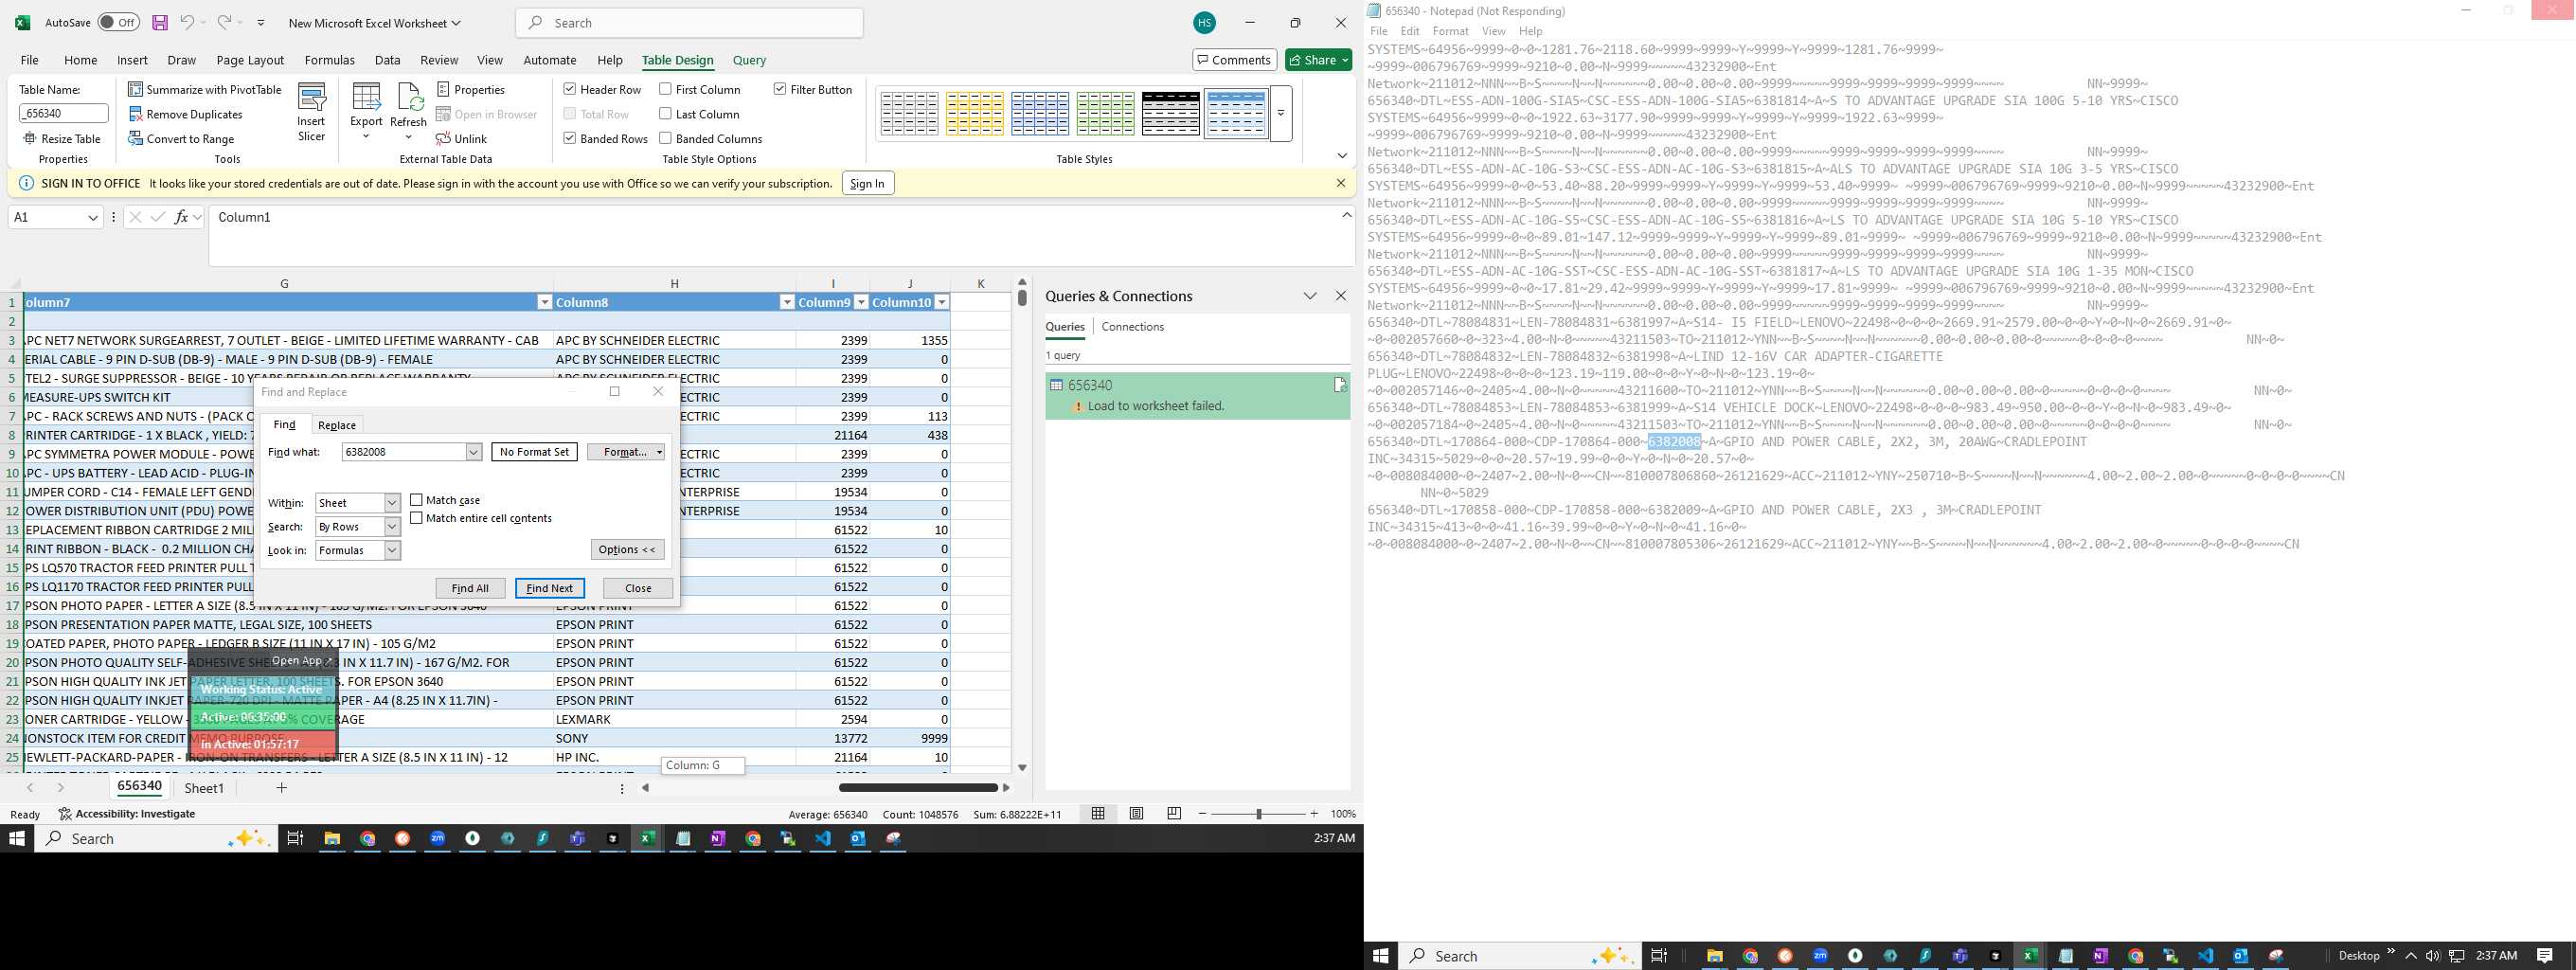Viewport: 2576px width, 970px height.
Task: Check Match entire cell contents
Action: 416,518
